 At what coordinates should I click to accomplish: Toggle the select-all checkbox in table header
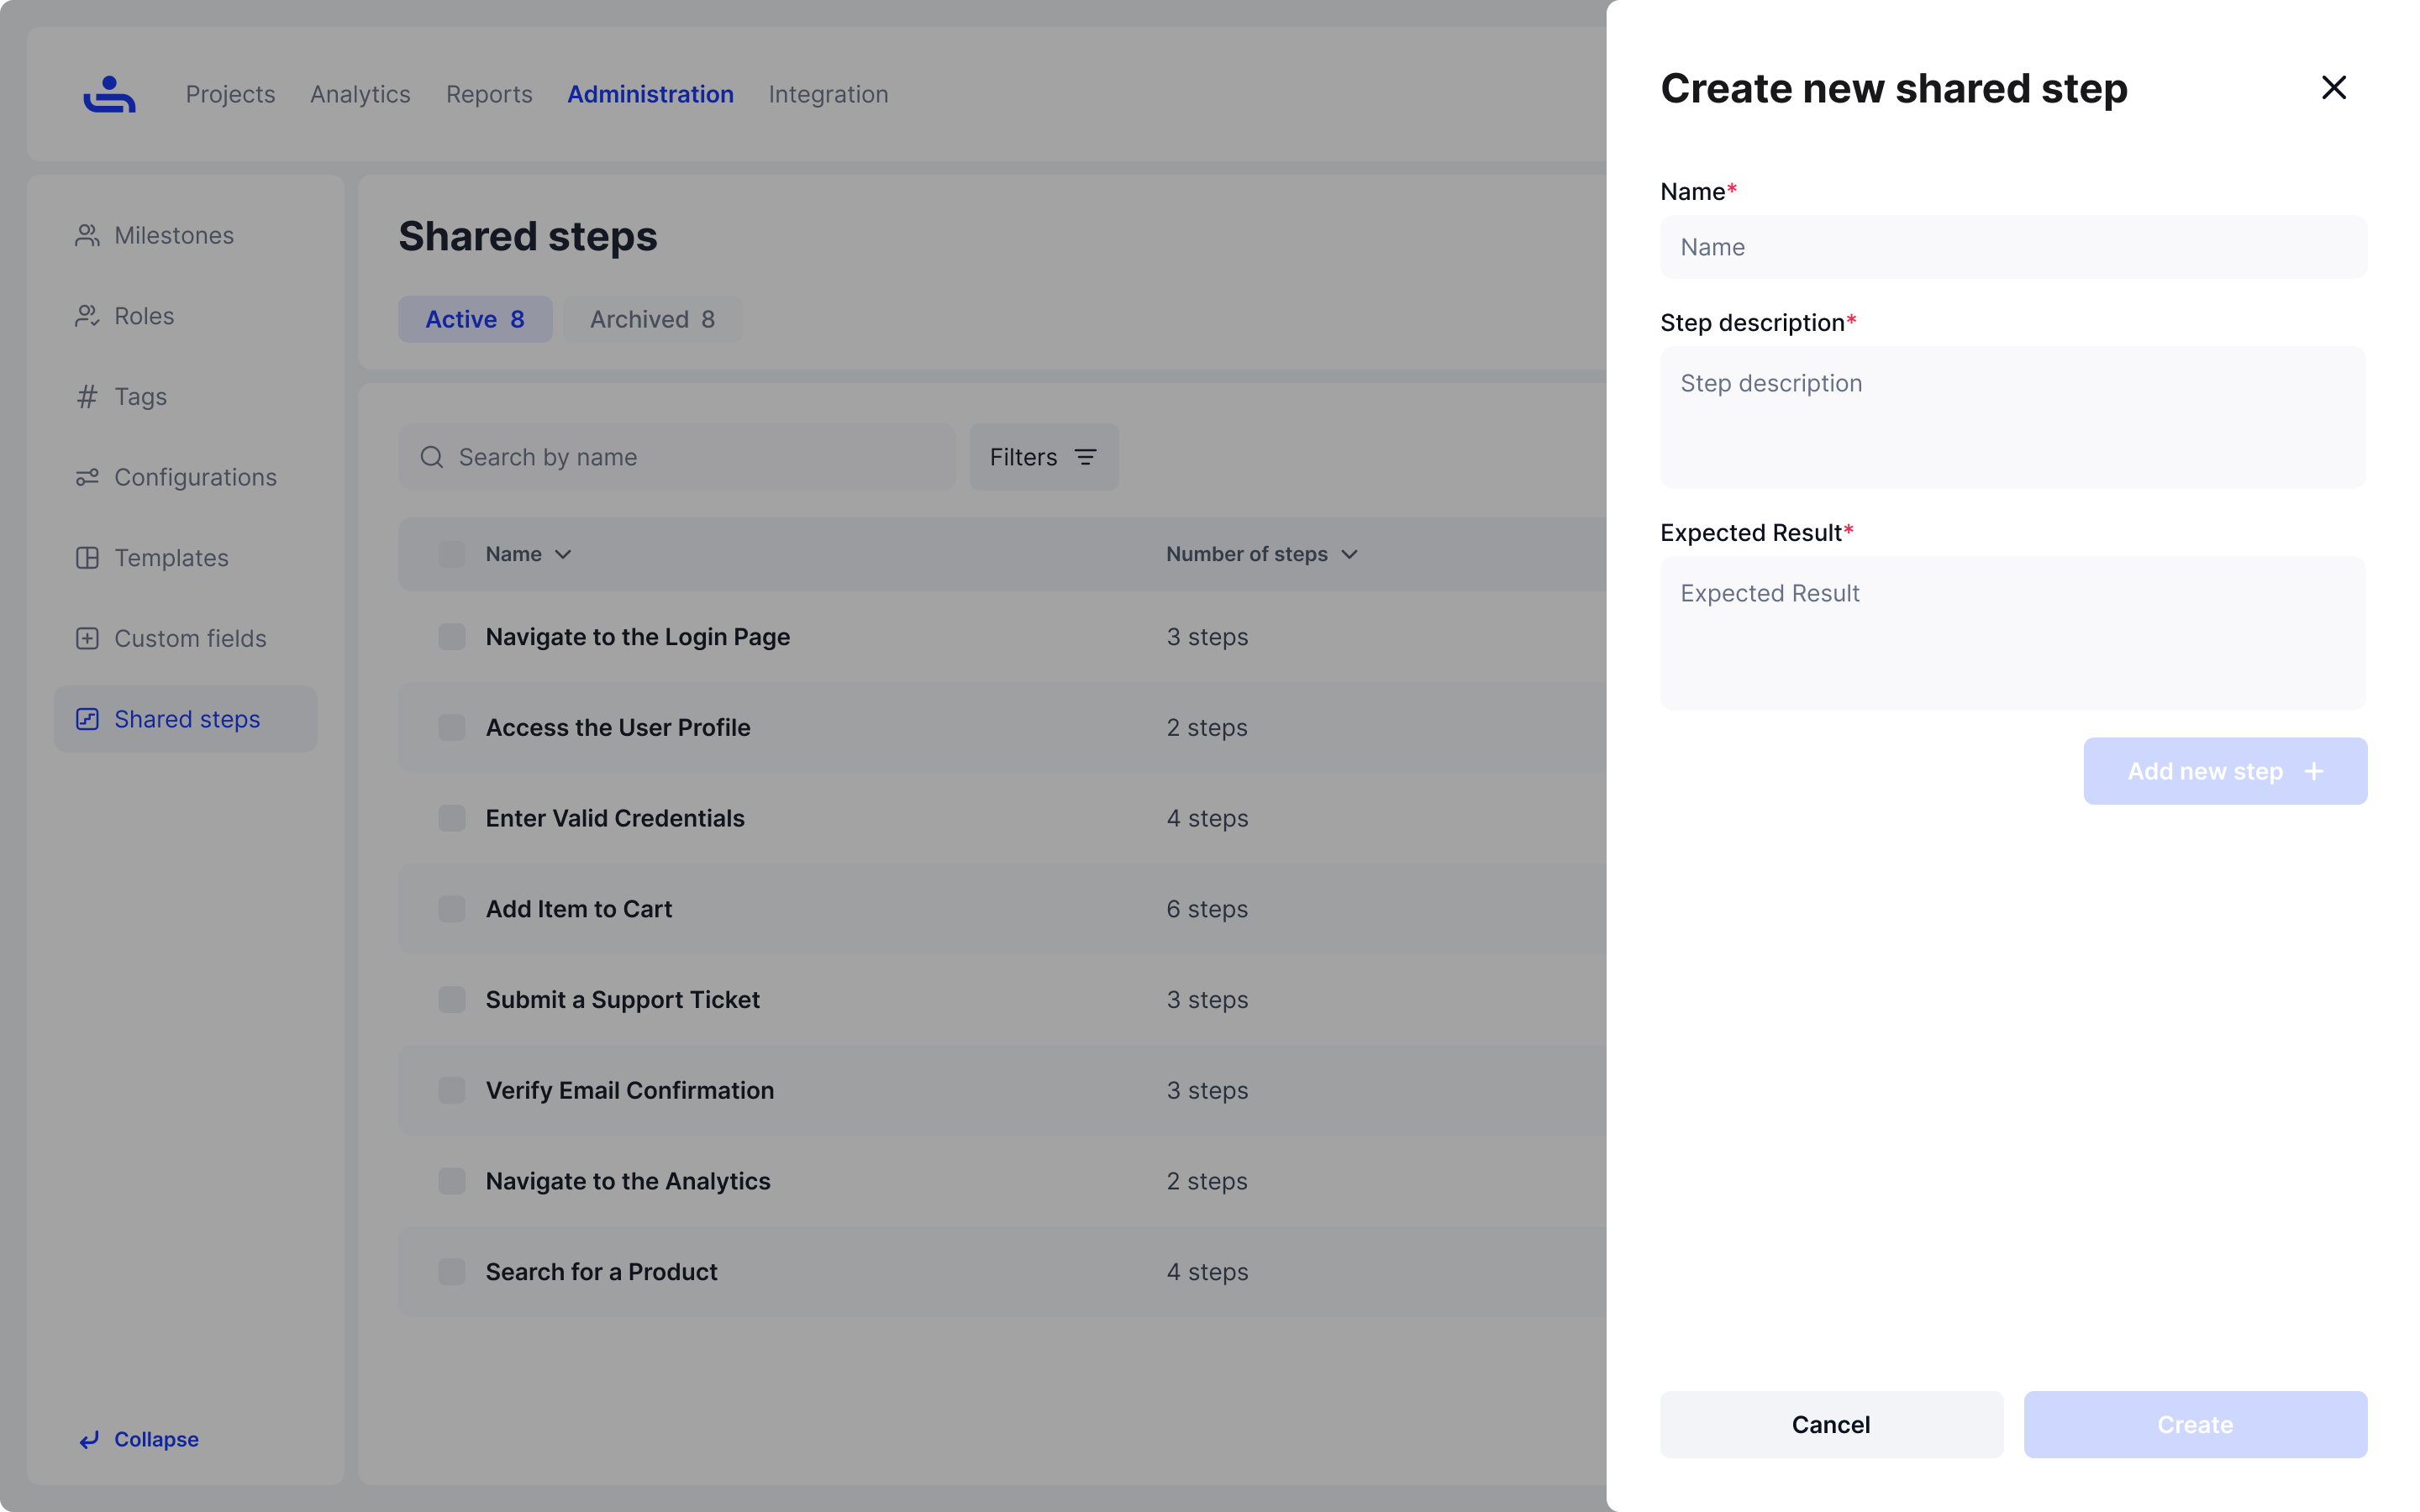(452, 554)
